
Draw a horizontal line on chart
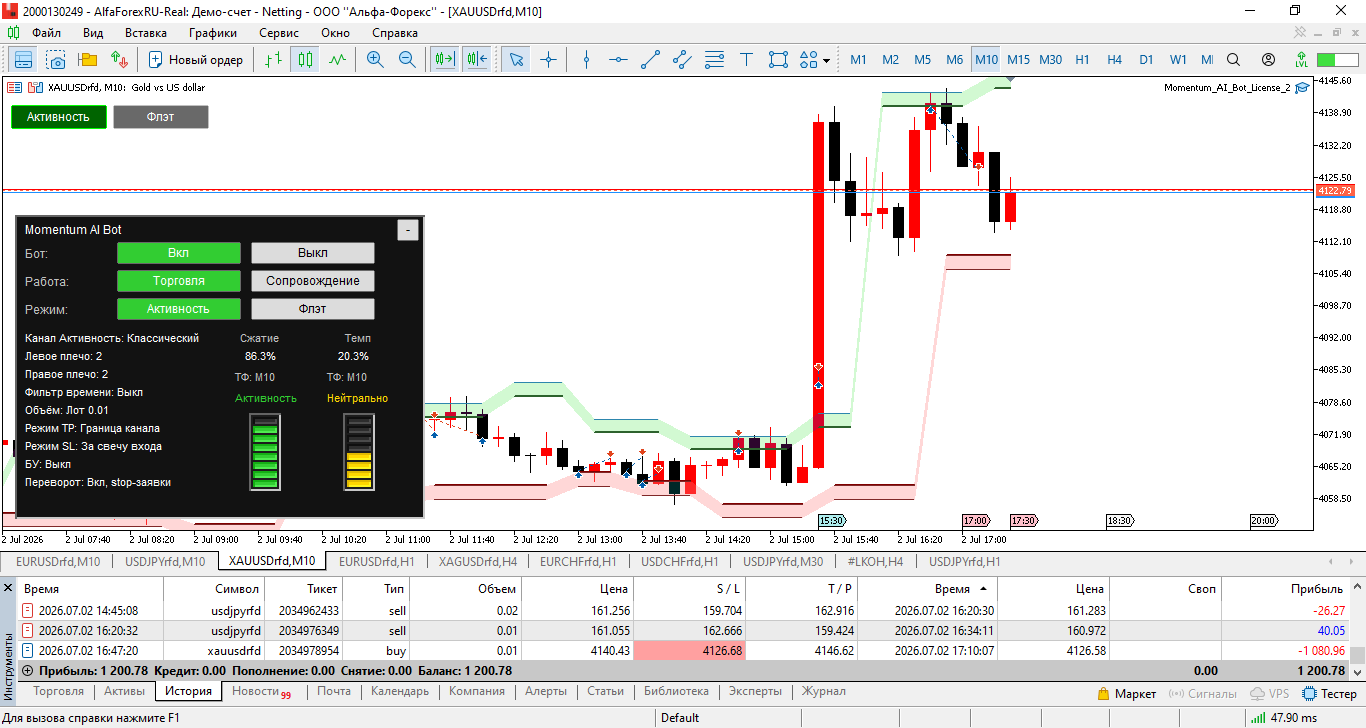(619, 60)
